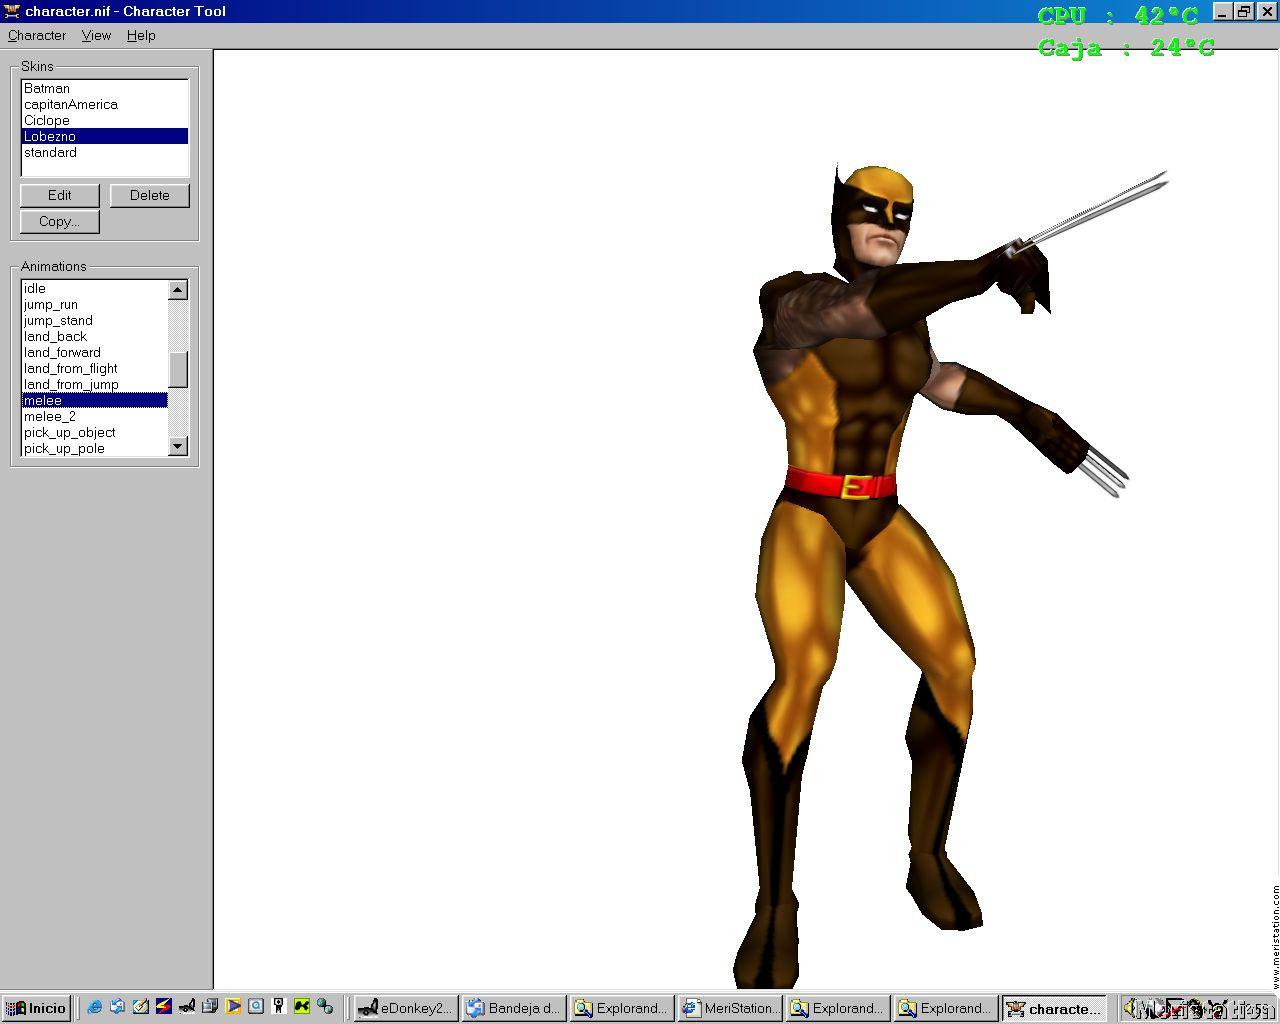Viewport: 1280px width, 1024px height.
Task: Select the Lobezno skin
Action: pyautogui.click(x=105, y=136)
